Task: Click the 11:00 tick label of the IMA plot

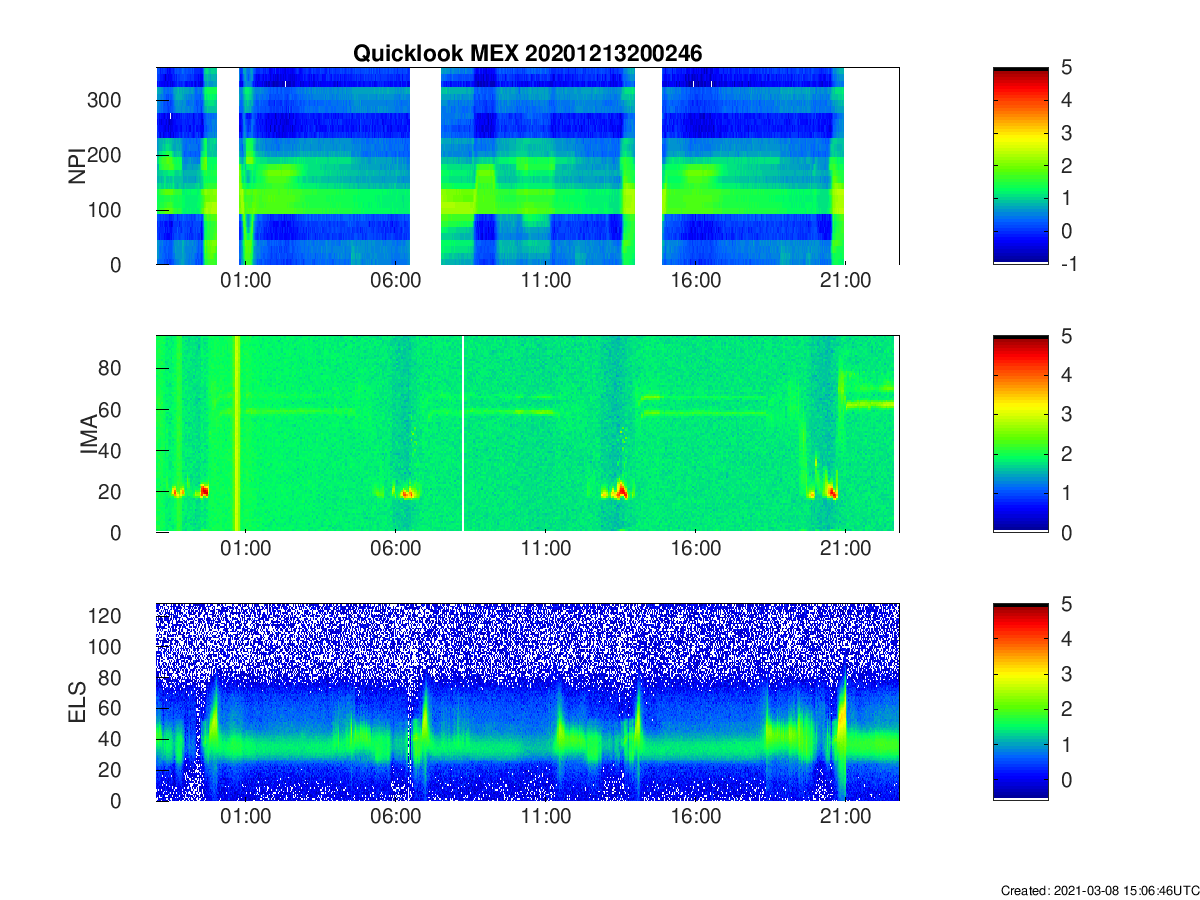Action: 546,549
